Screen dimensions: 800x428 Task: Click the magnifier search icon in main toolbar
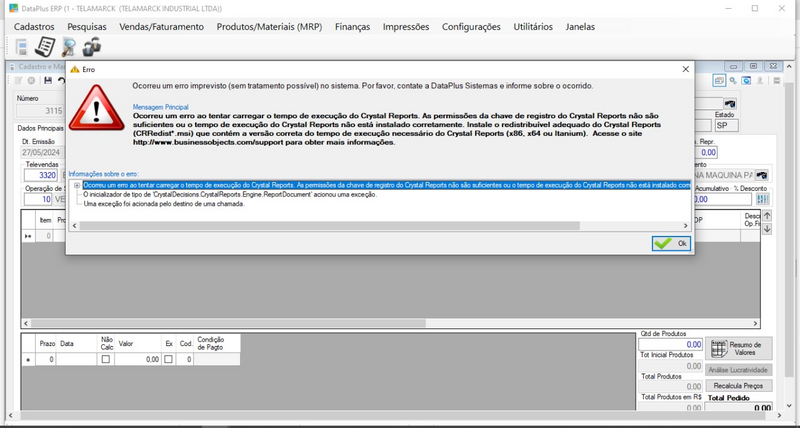point(68,47)
